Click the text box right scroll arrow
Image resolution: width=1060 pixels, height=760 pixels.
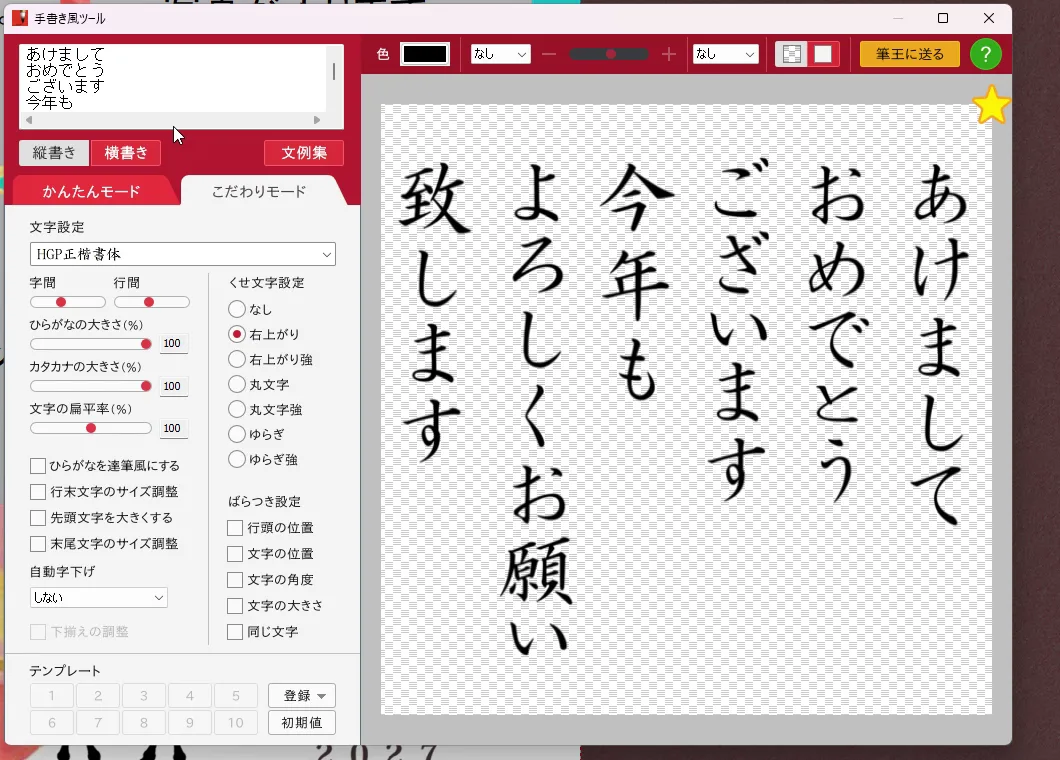316,120
